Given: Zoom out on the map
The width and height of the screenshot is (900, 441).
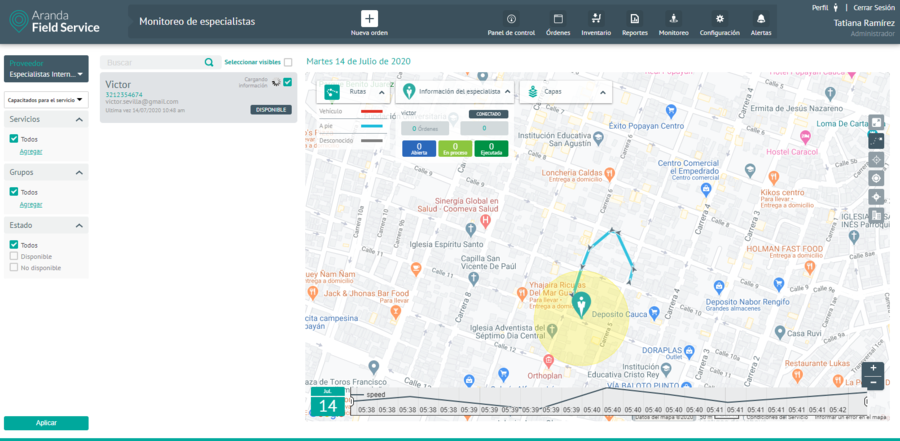Looking at the screenshot, I should click(873, 382).
